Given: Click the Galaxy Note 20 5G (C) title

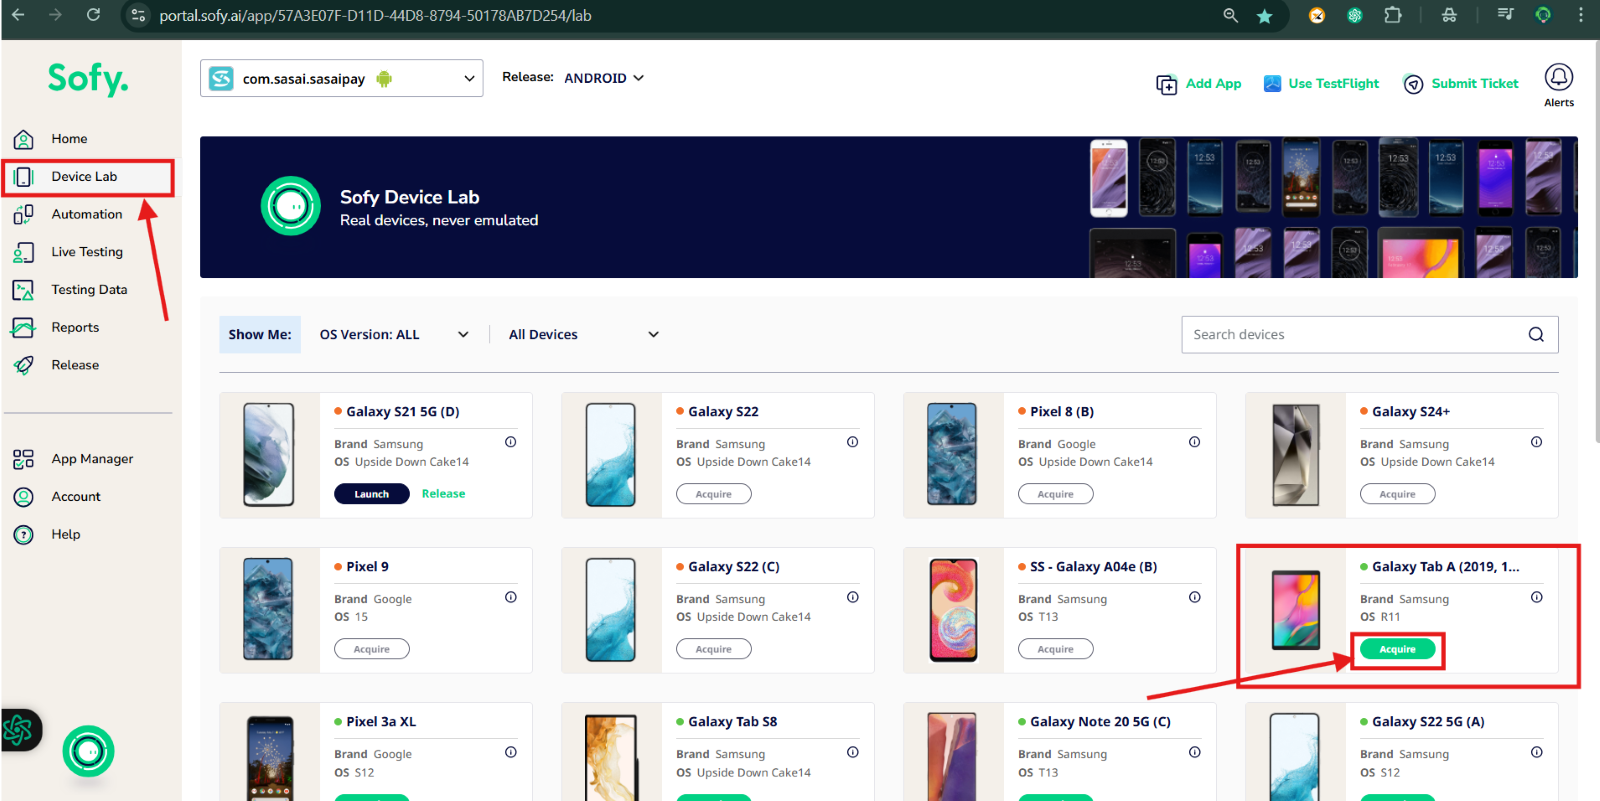Looking at the screenshot, I should click(1100, 722).
